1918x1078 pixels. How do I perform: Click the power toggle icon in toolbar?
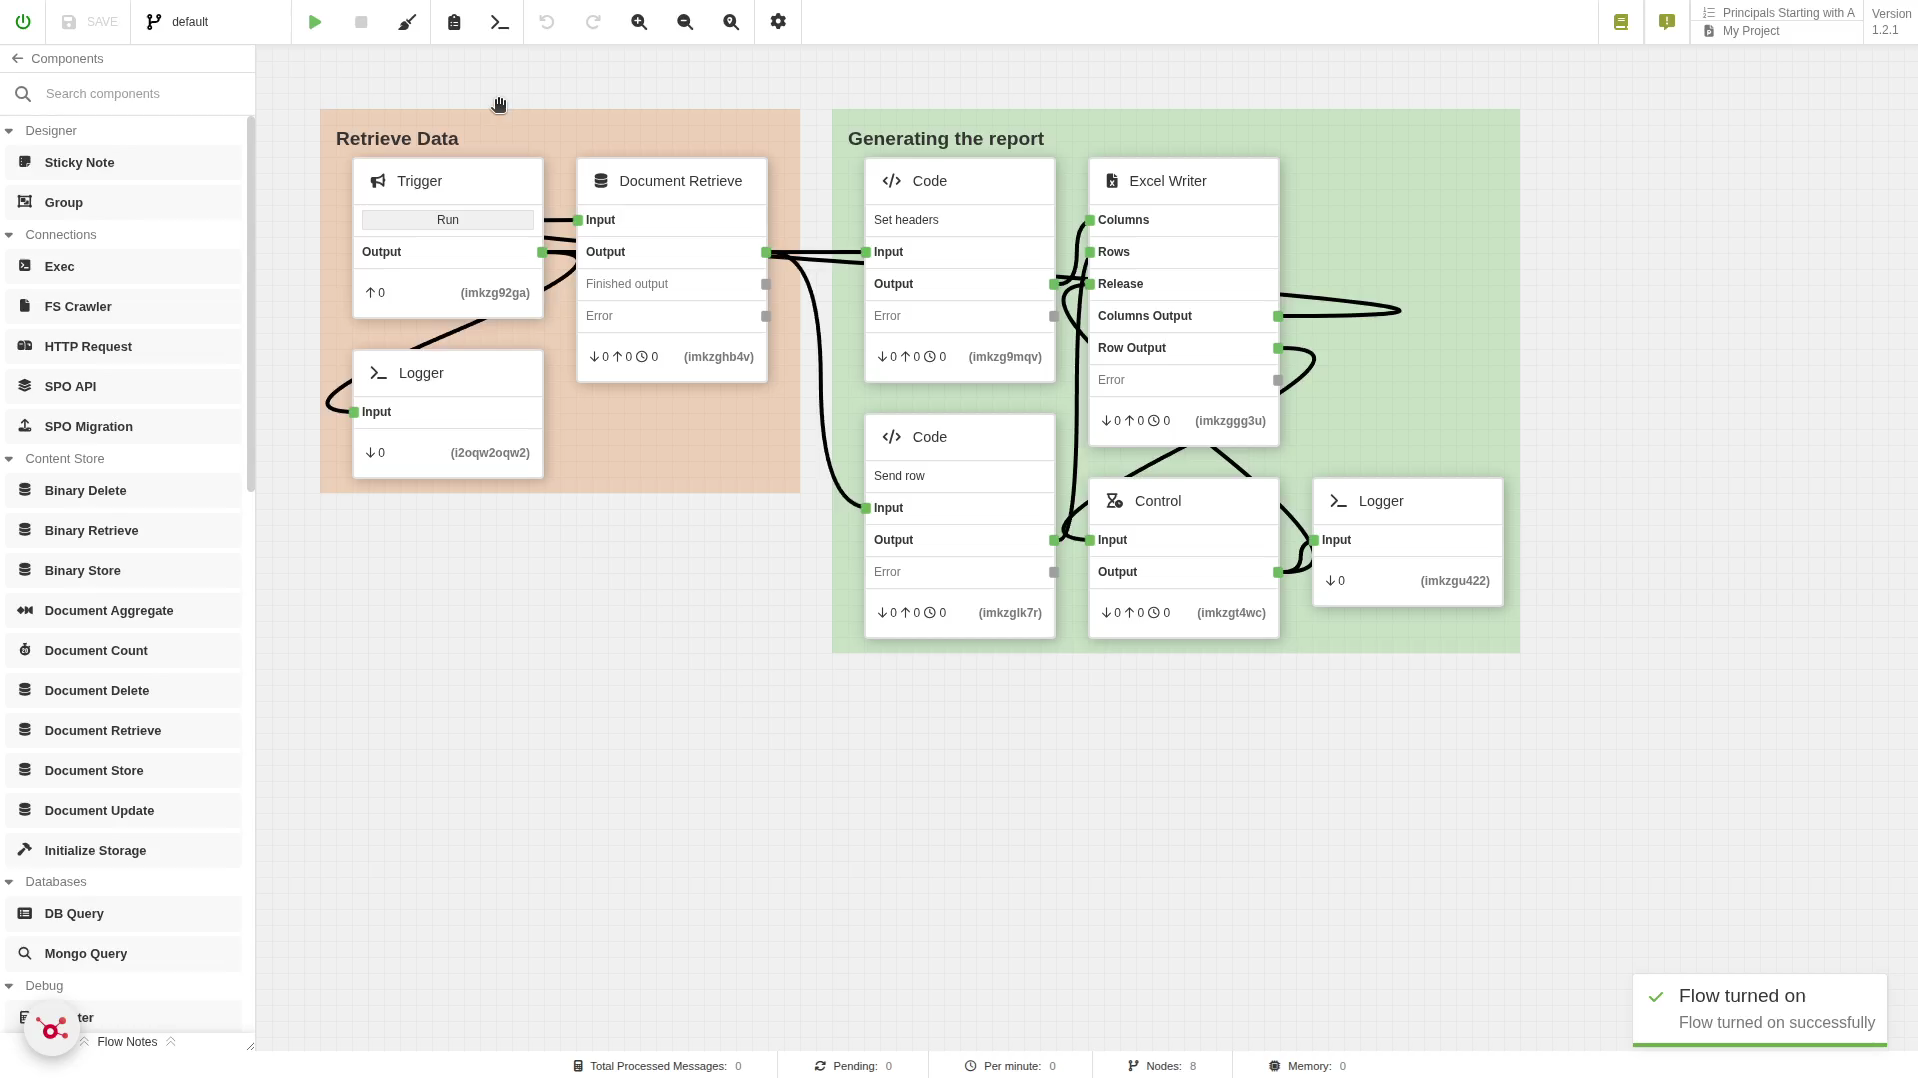click(22, 22)
